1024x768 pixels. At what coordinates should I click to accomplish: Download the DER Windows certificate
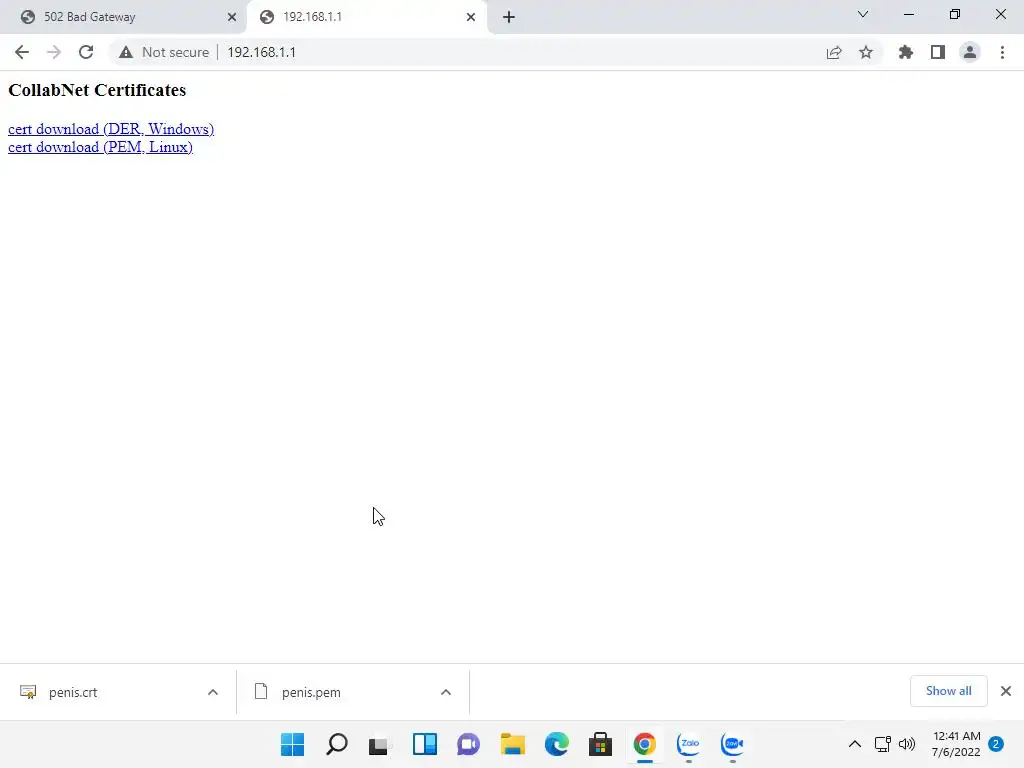(x=111, y=129)
